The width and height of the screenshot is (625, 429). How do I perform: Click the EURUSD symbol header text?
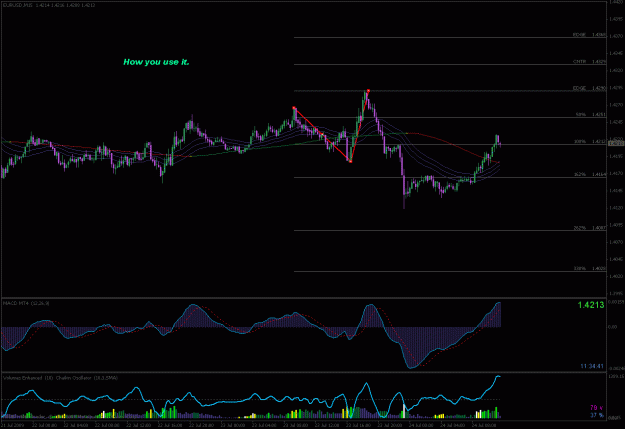(49, 5)
